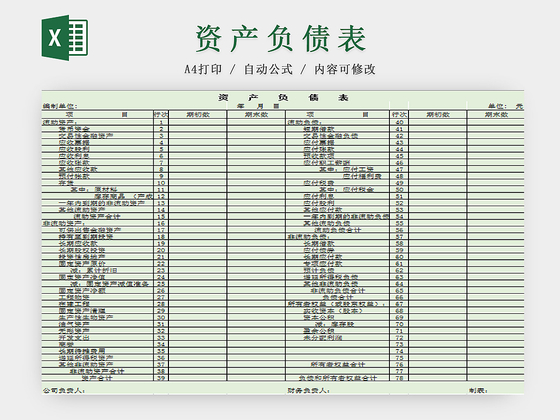Select the 应收利息 item
This screenshot has height=420, width=560.
[74, 156]
